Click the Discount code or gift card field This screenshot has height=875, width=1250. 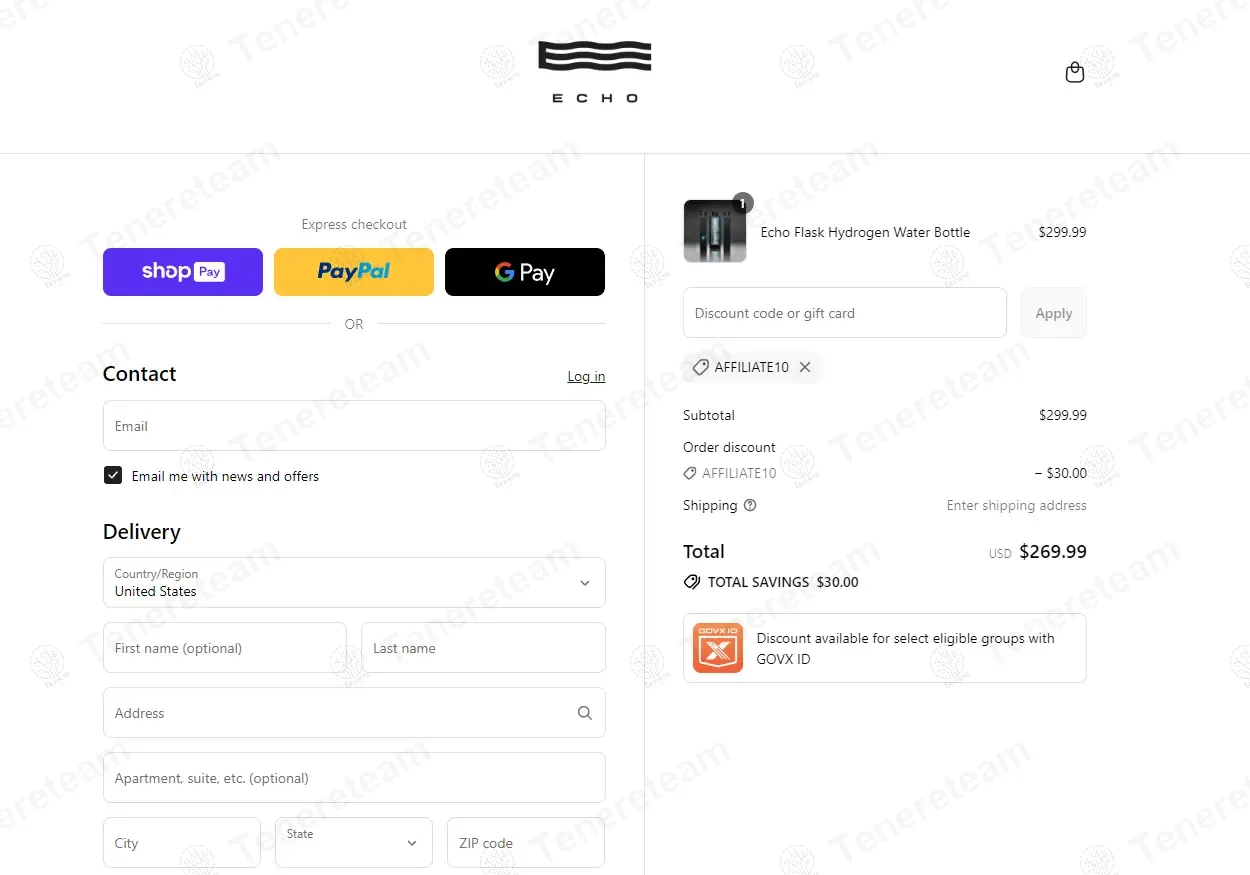coord(845,313)
